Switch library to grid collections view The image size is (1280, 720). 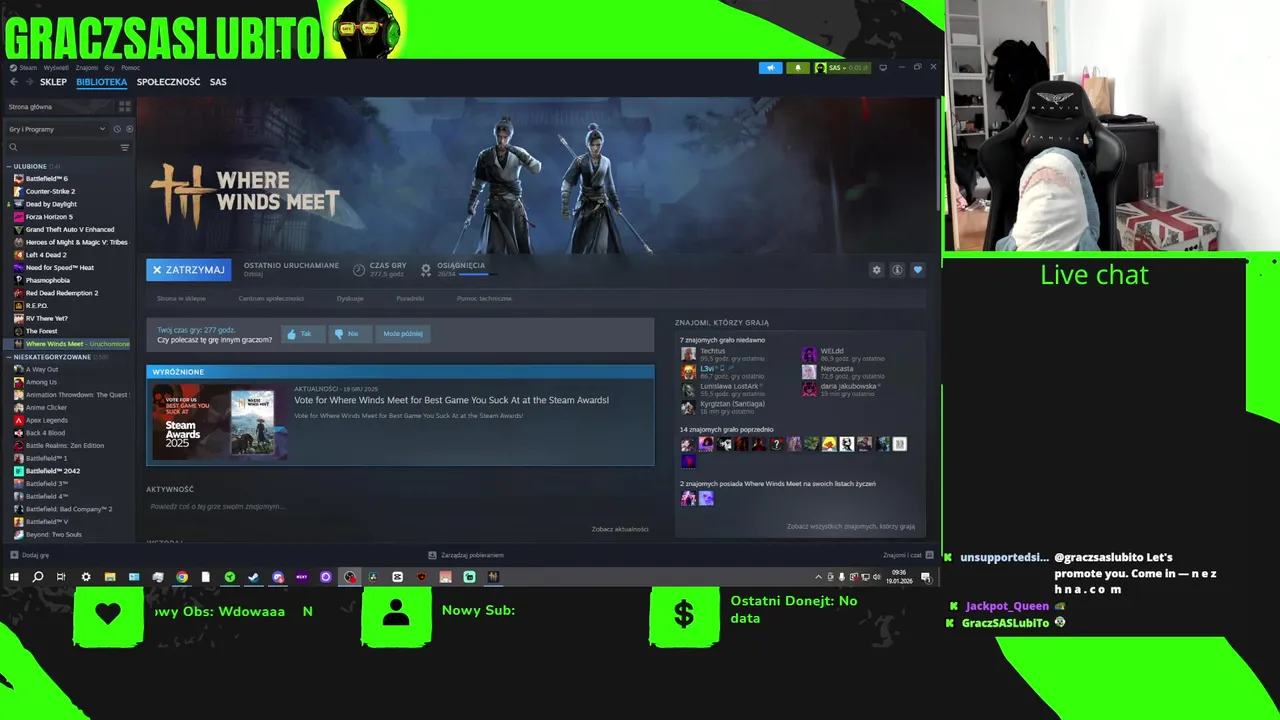(125, 106)
